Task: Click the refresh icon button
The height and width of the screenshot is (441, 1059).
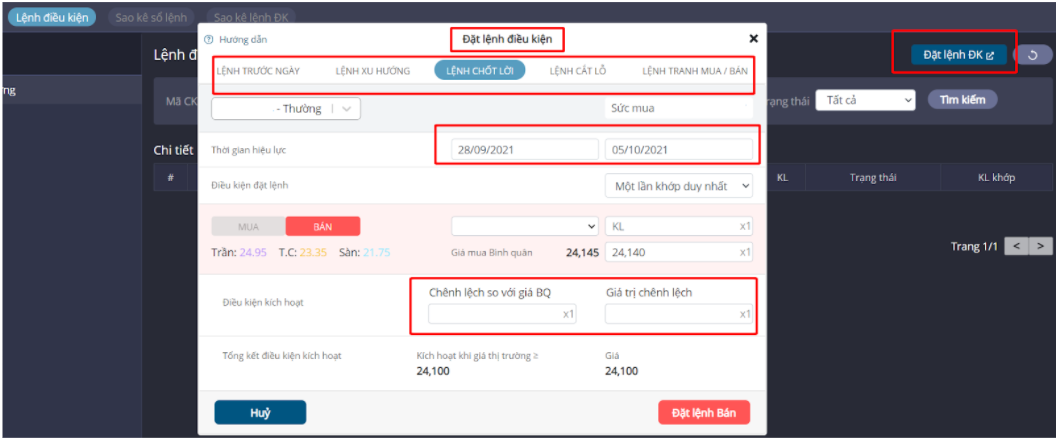Action: coord(1033,55)
